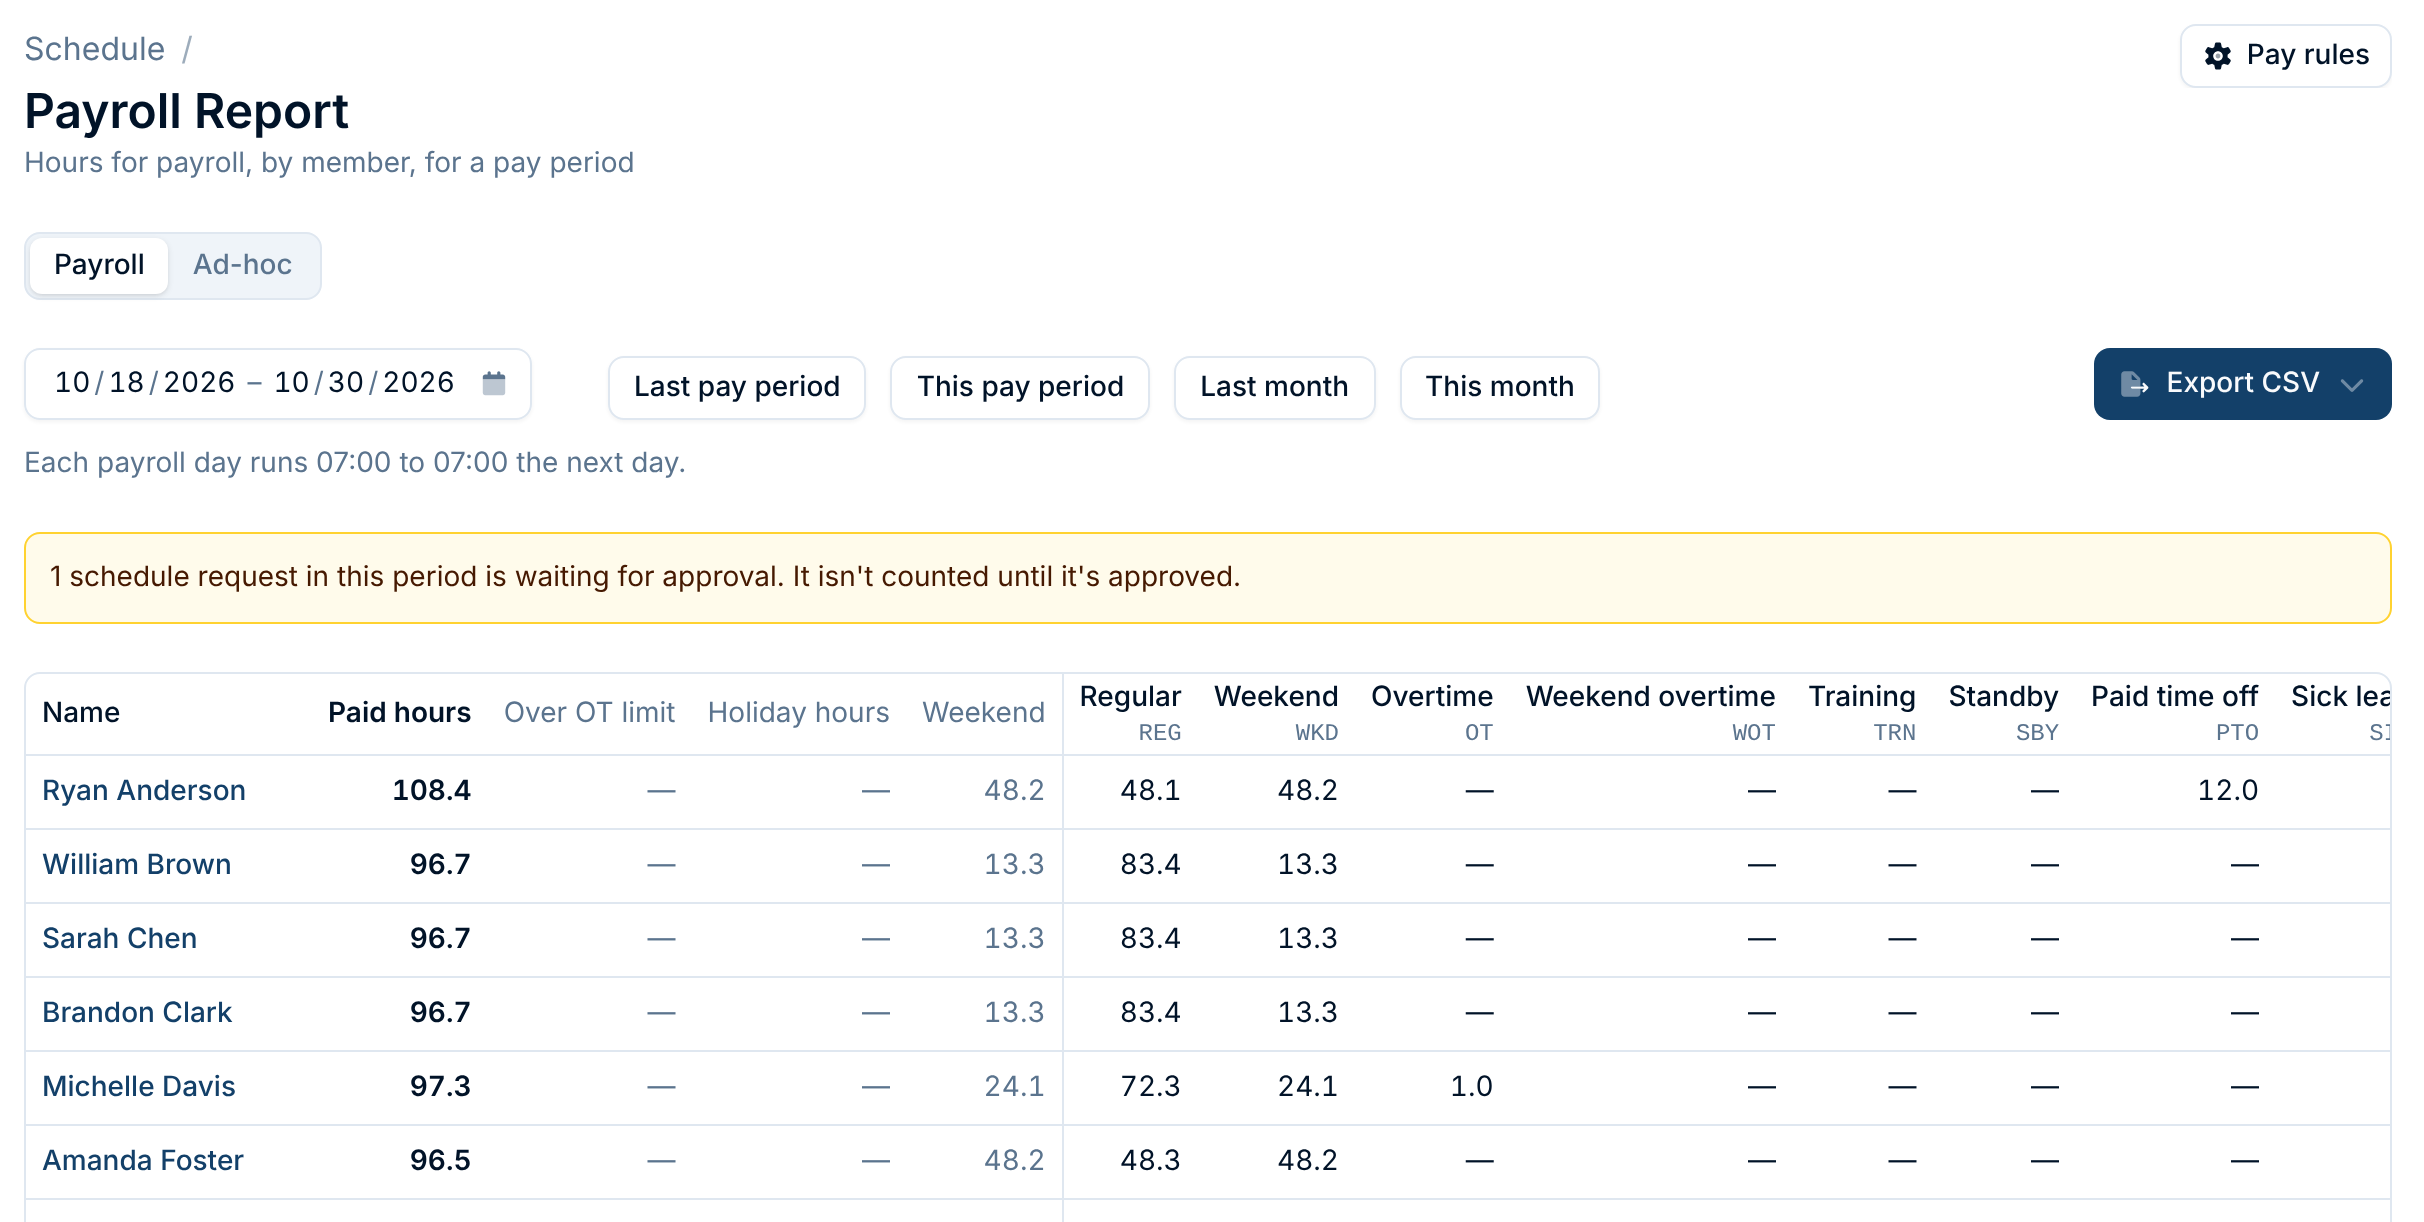This screenshot has width=2424, height=1222.
Task: Click the Regular REG column header
Action: (1130, 713)
